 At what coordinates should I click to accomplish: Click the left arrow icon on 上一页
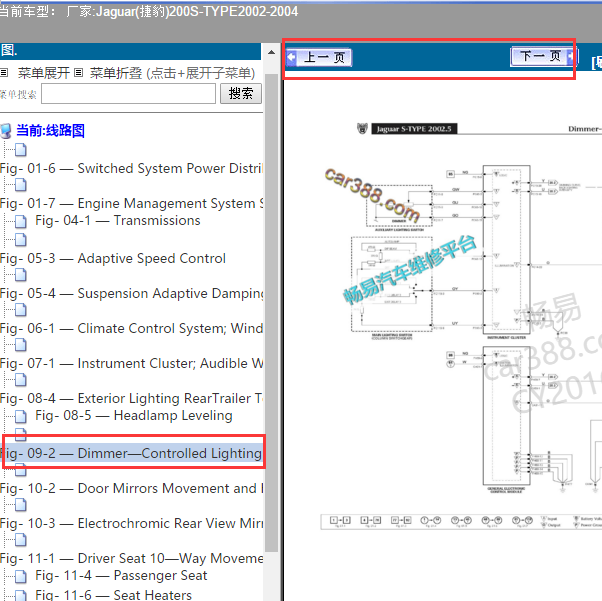[x=291, y=58]
